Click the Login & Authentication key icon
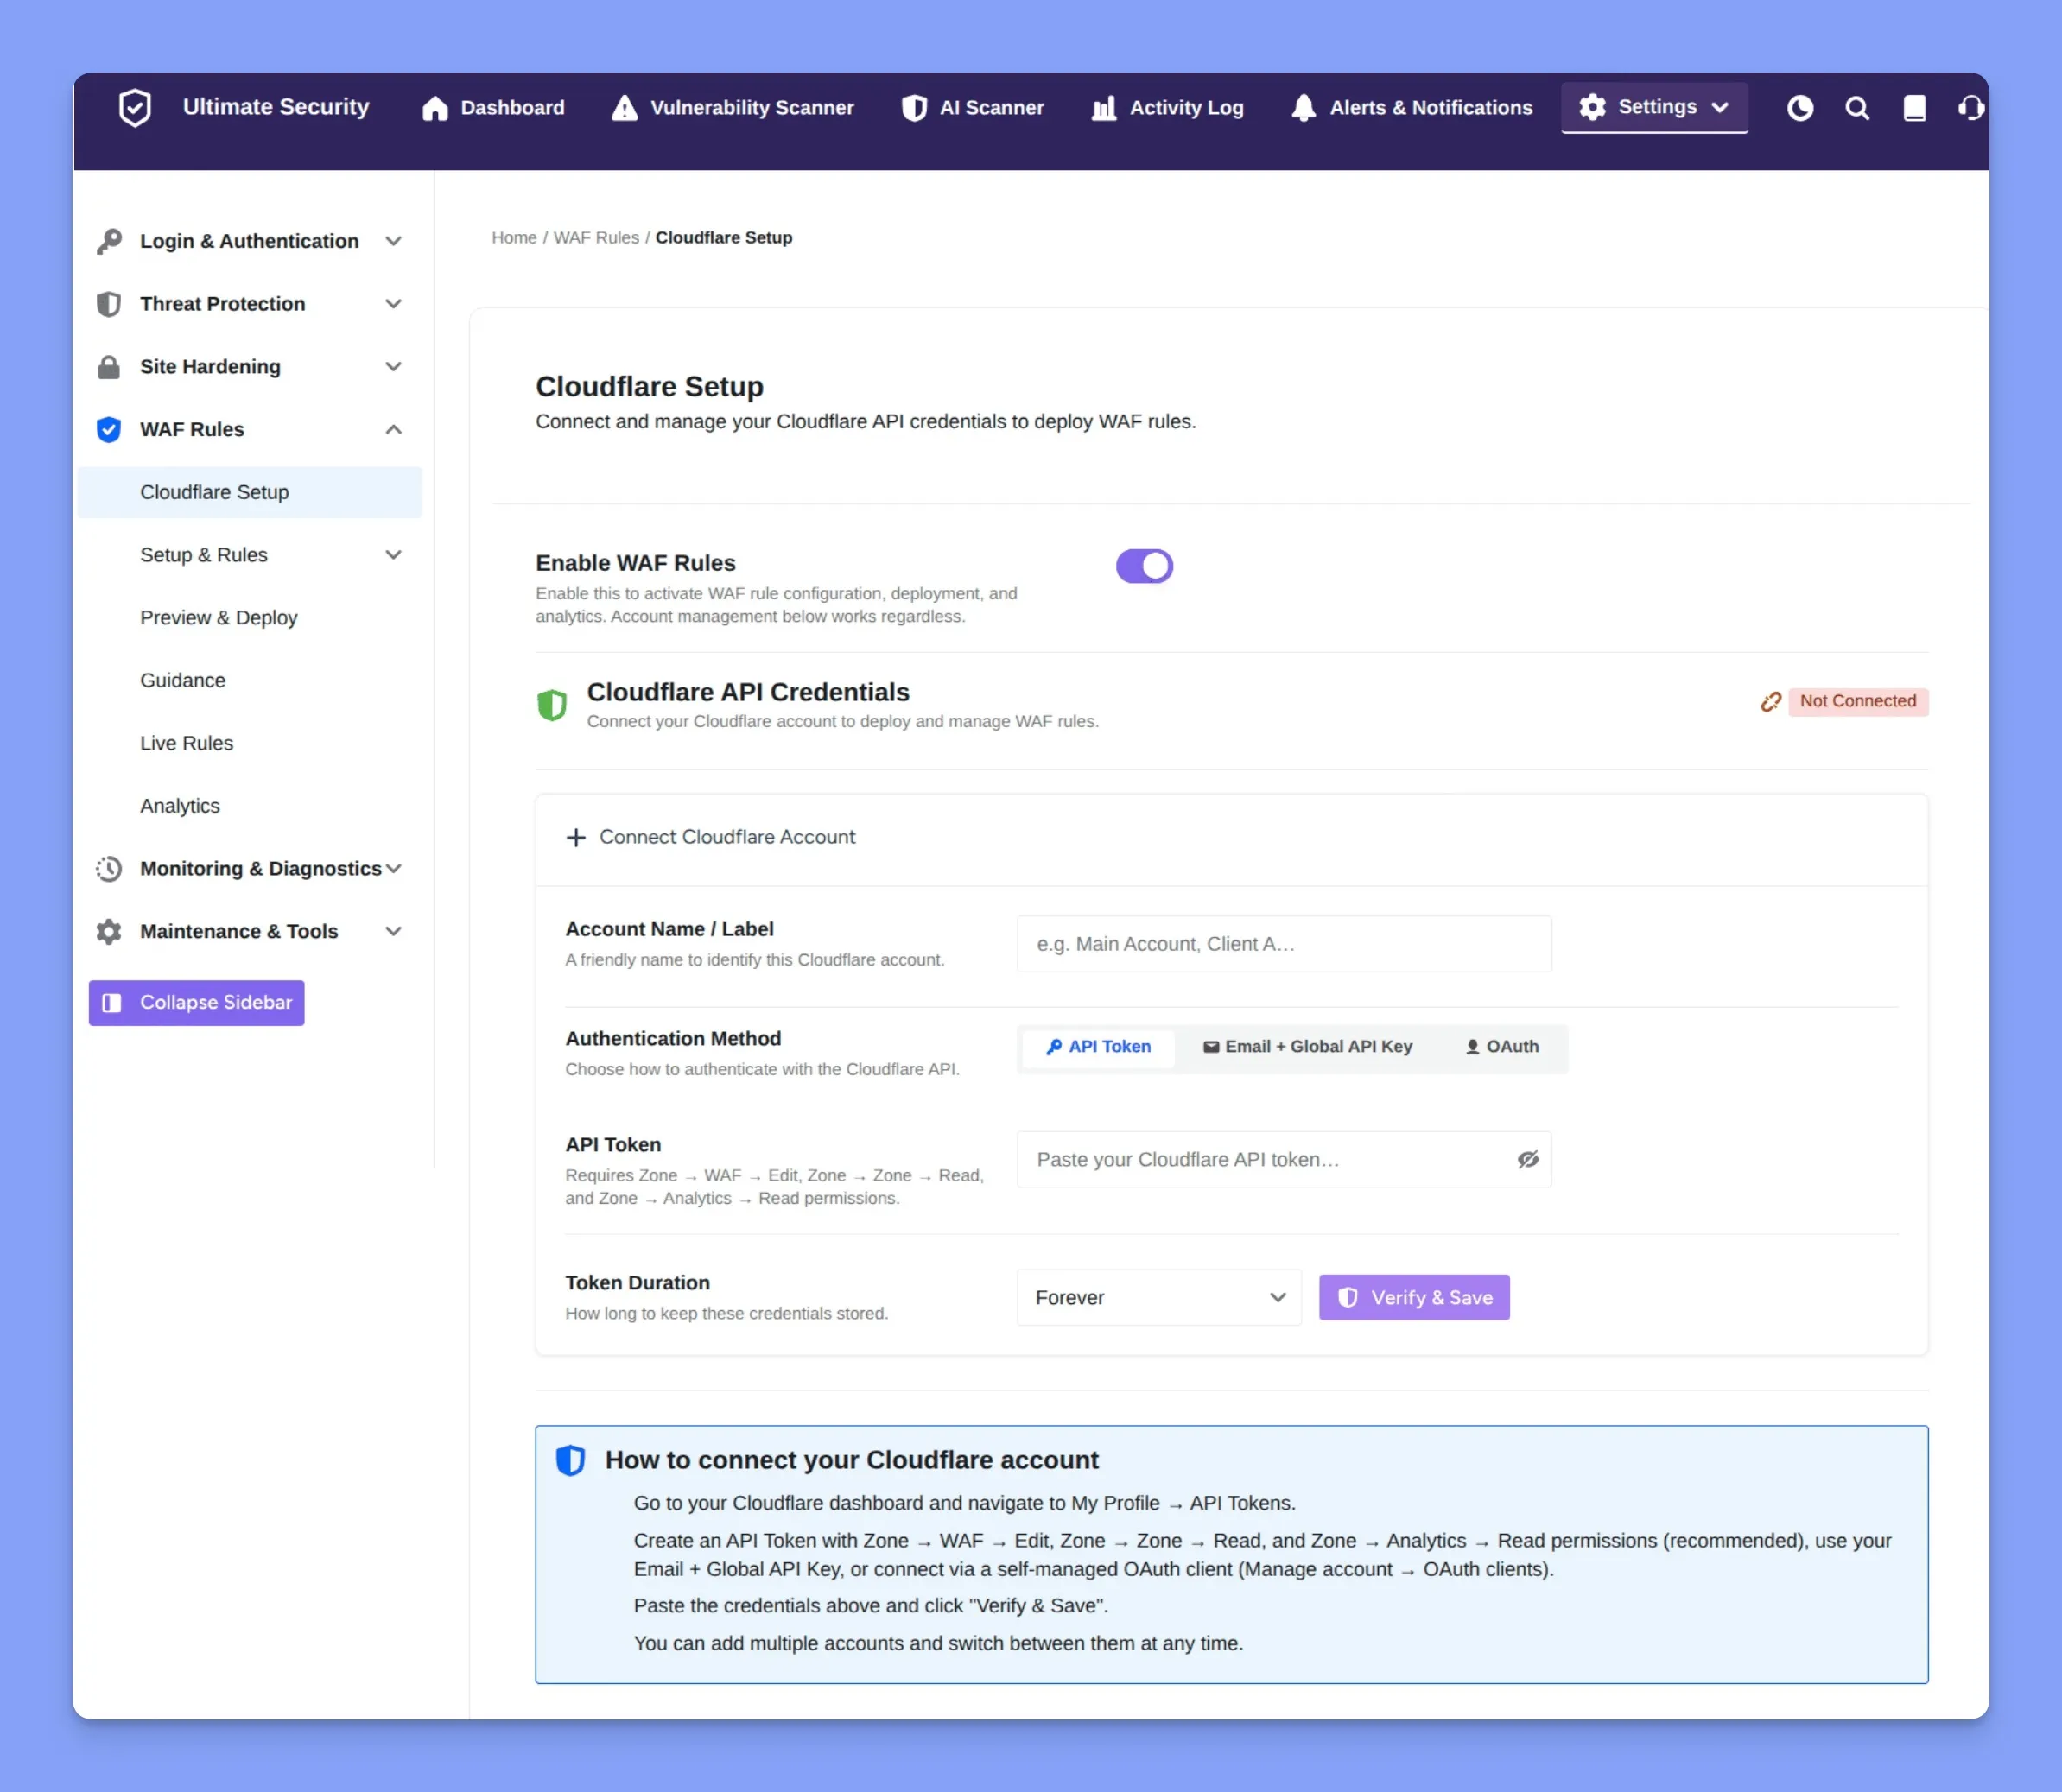Viewport: 2062px width, 1792px height. coord(109,241)
